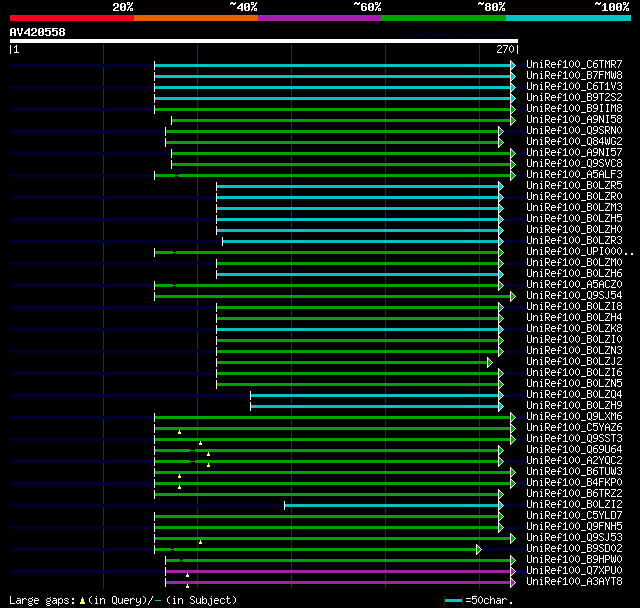Select the UniRef100_Q9SRN0 label
Image resolution: width=640 pixels, height=608 pixels.
[574, 131]
